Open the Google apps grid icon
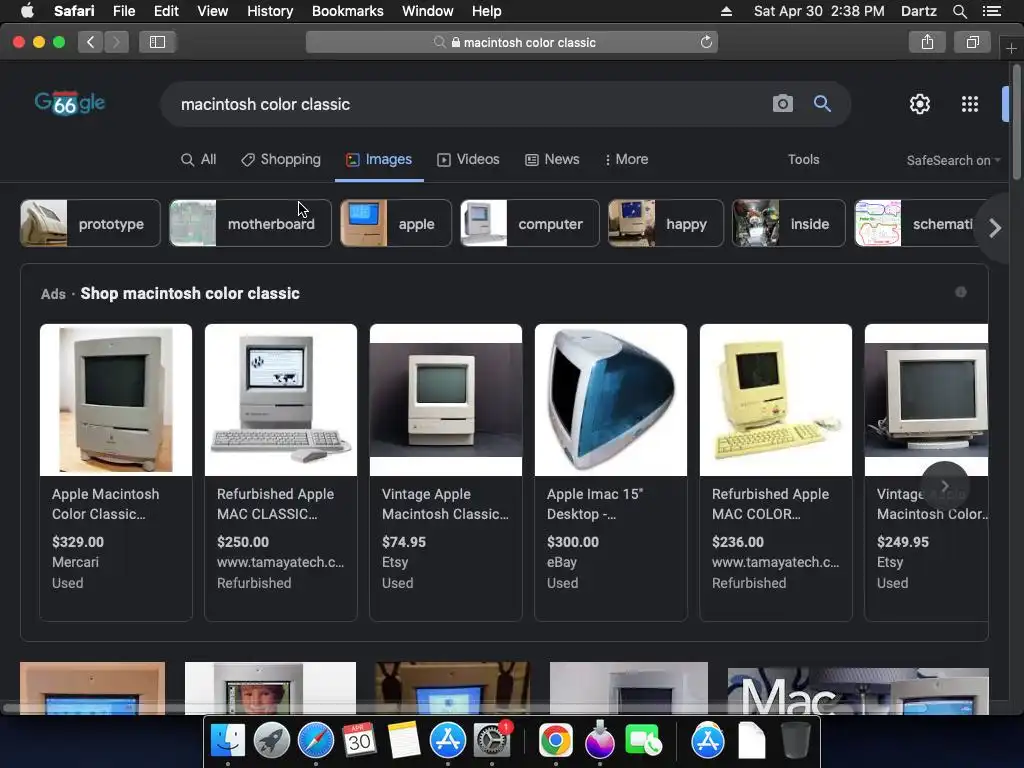This screenshot has width=1024, height=768. pyautogui.click(x=970, y=104)
